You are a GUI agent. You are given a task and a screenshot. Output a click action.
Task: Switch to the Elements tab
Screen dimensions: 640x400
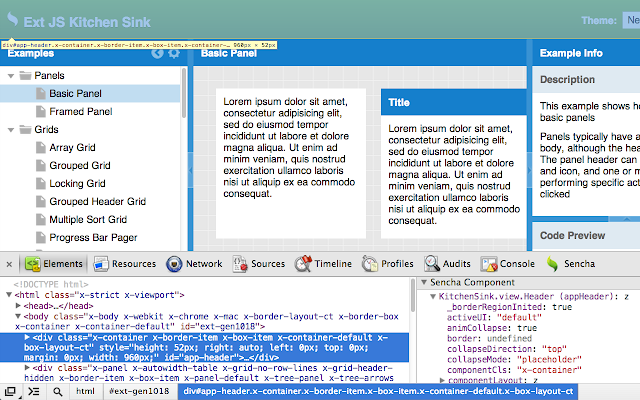(54, 264)
